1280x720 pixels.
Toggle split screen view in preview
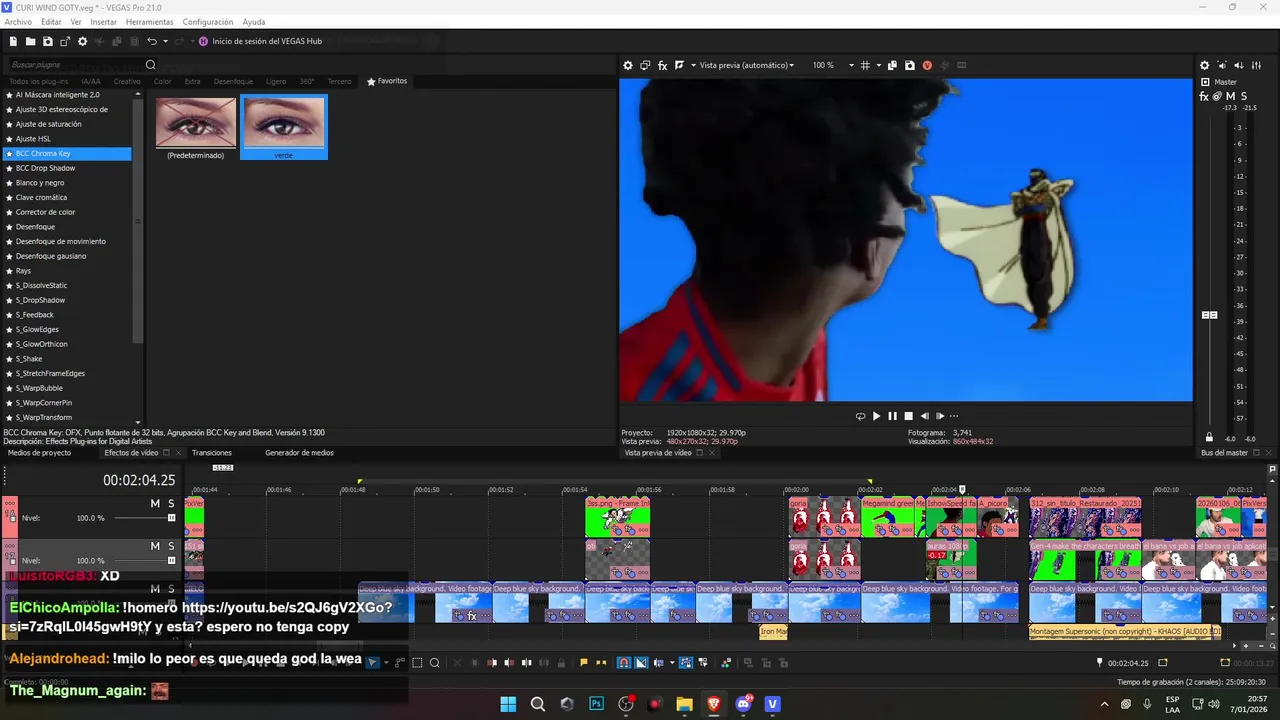click(x=679, y=65)
